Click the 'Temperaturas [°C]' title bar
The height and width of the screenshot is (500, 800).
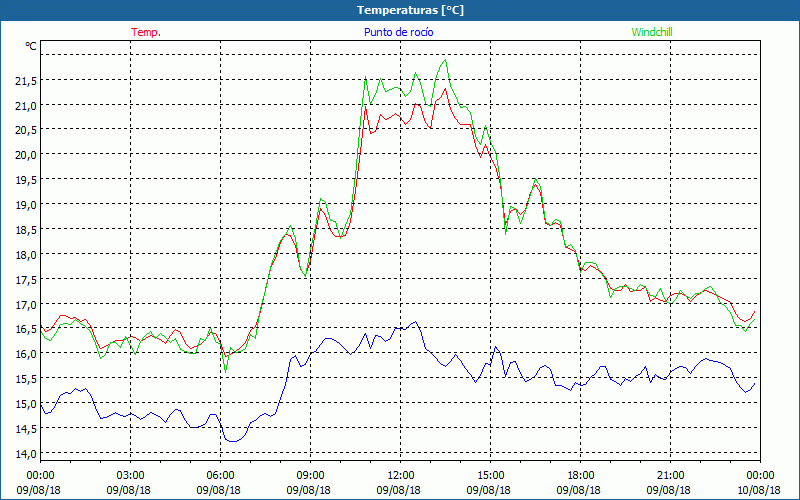(400, 10)
